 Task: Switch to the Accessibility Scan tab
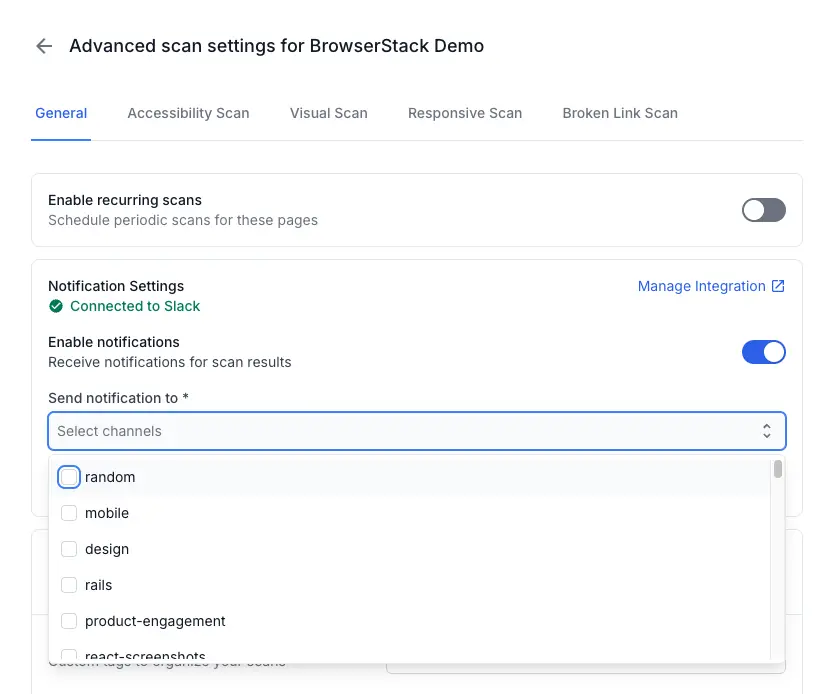[188, 113]
